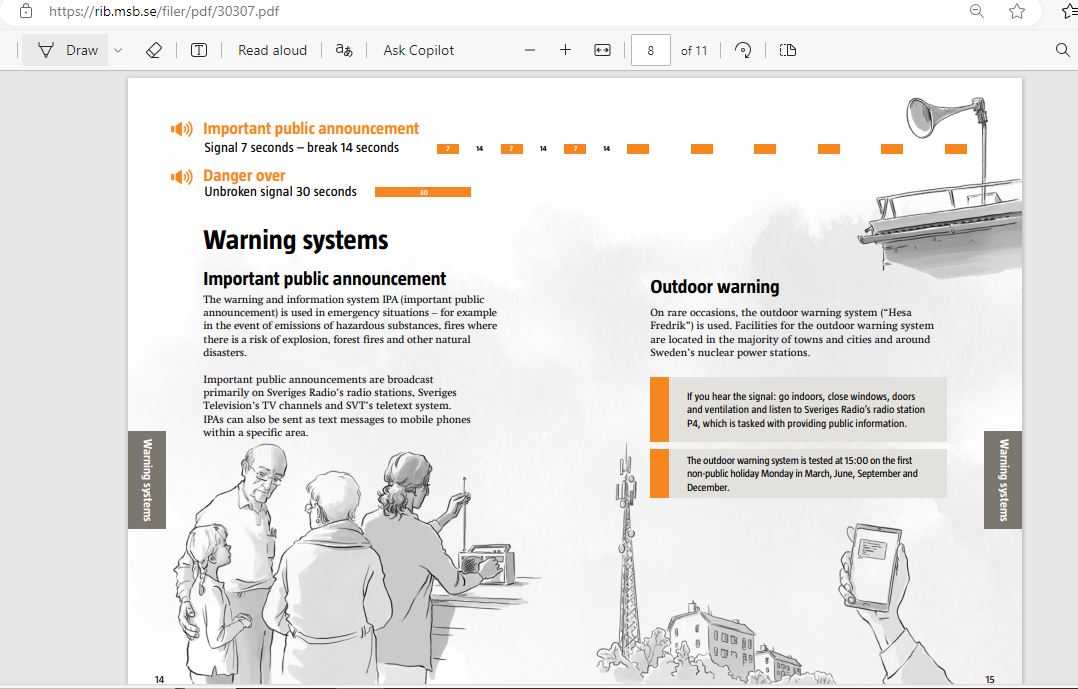Zoom out with the minus button

coord(529,50)
